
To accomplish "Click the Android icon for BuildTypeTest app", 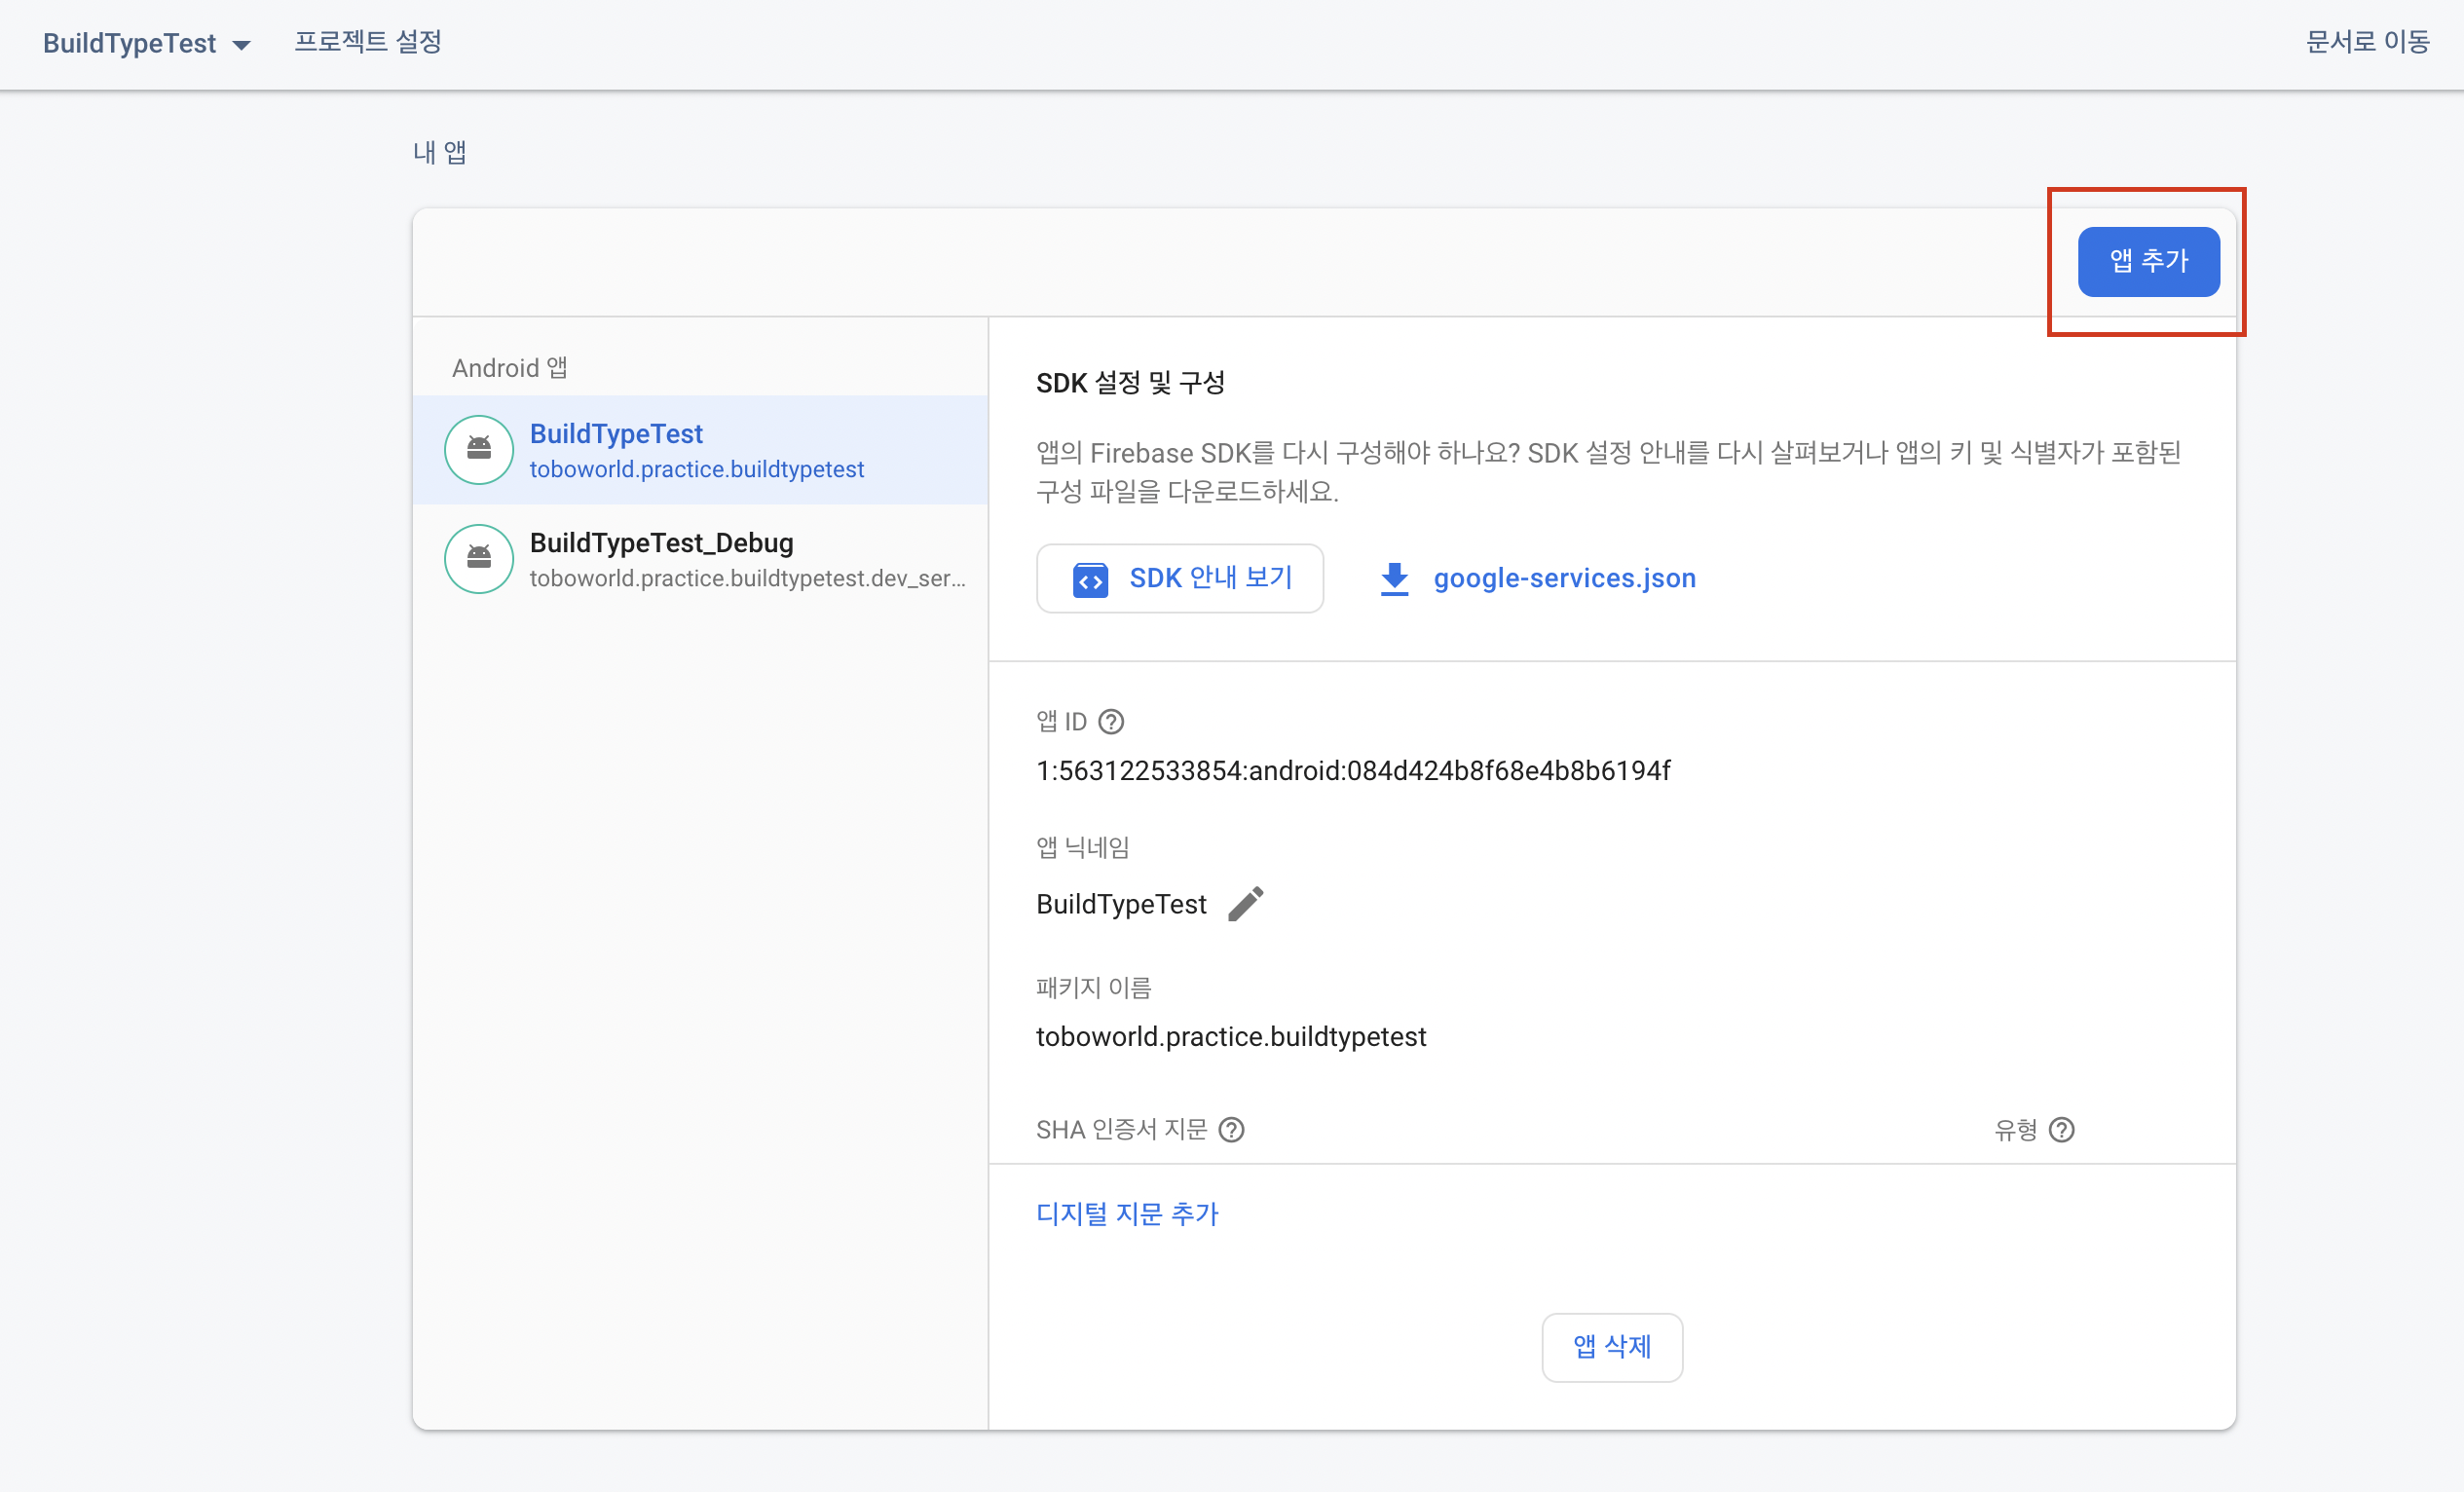I will pos(479,449).
